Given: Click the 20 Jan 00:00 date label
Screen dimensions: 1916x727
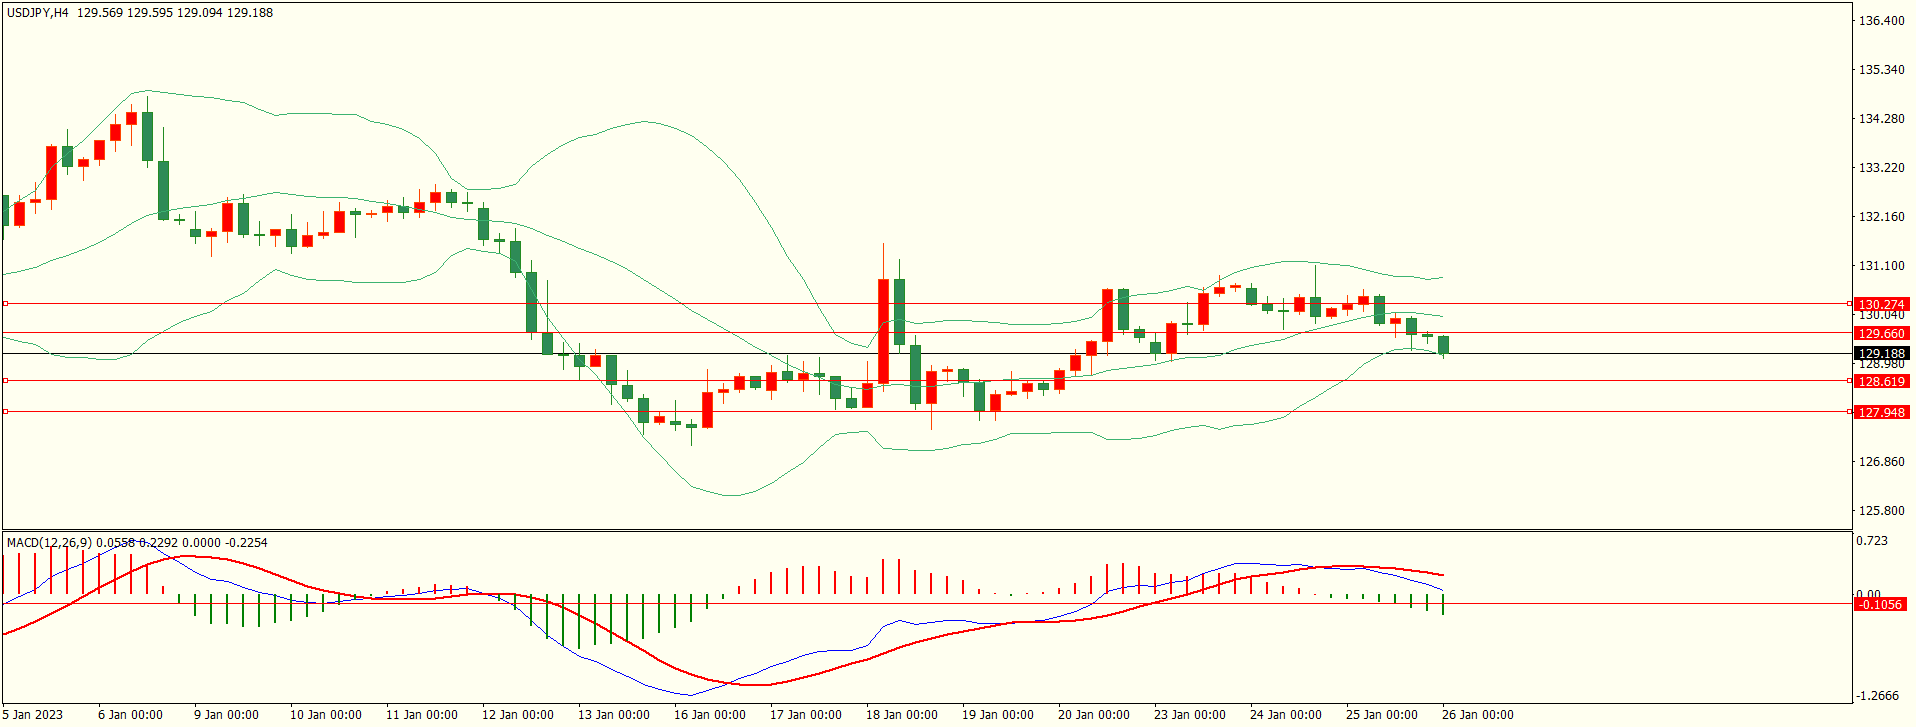Looking at the screenshot, I should 1094,714.
